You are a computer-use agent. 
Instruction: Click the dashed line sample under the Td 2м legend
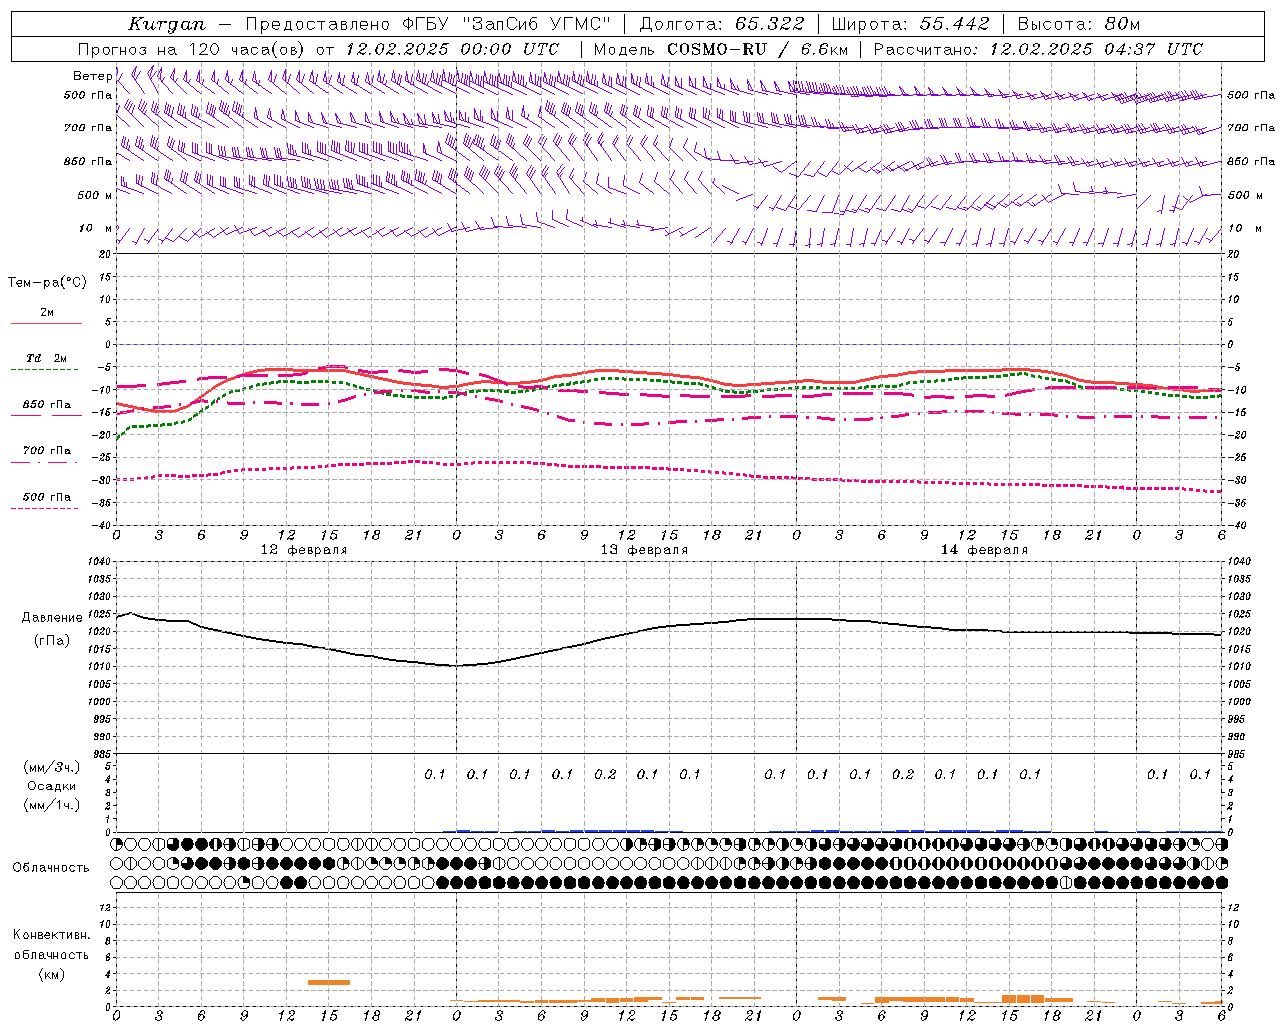click(x=45, y=370)
